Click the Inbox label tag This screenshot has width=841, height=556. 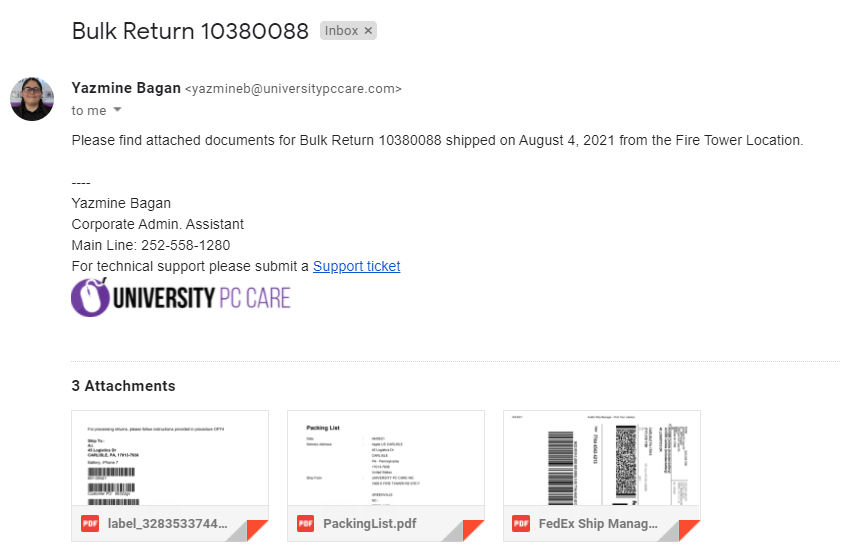[x=341, y=31]
